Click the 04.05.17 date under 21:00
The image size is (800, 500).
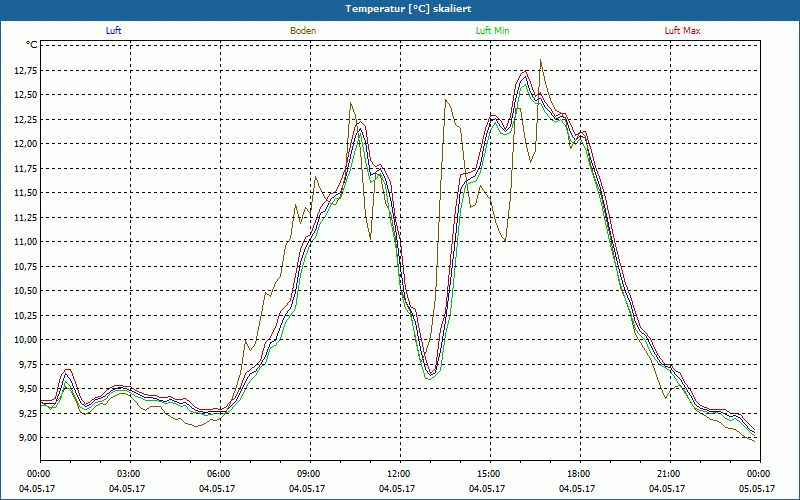667,489
